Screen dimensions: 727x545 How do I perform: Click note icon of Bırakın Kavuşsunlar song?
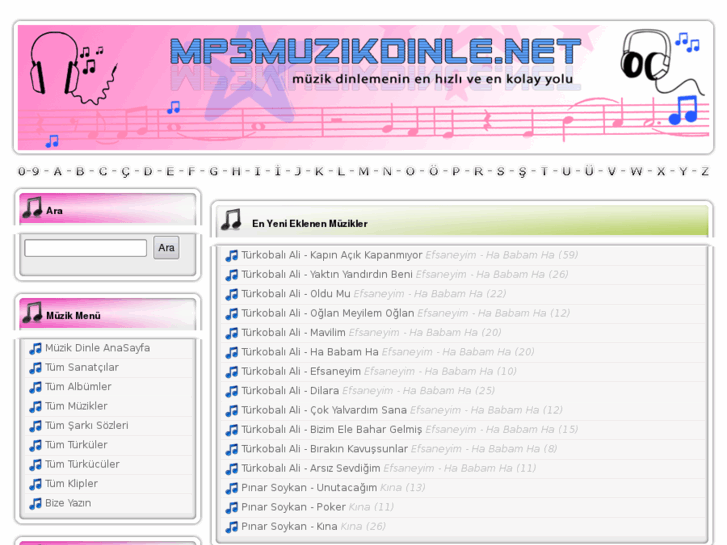(x=231, y=449)
